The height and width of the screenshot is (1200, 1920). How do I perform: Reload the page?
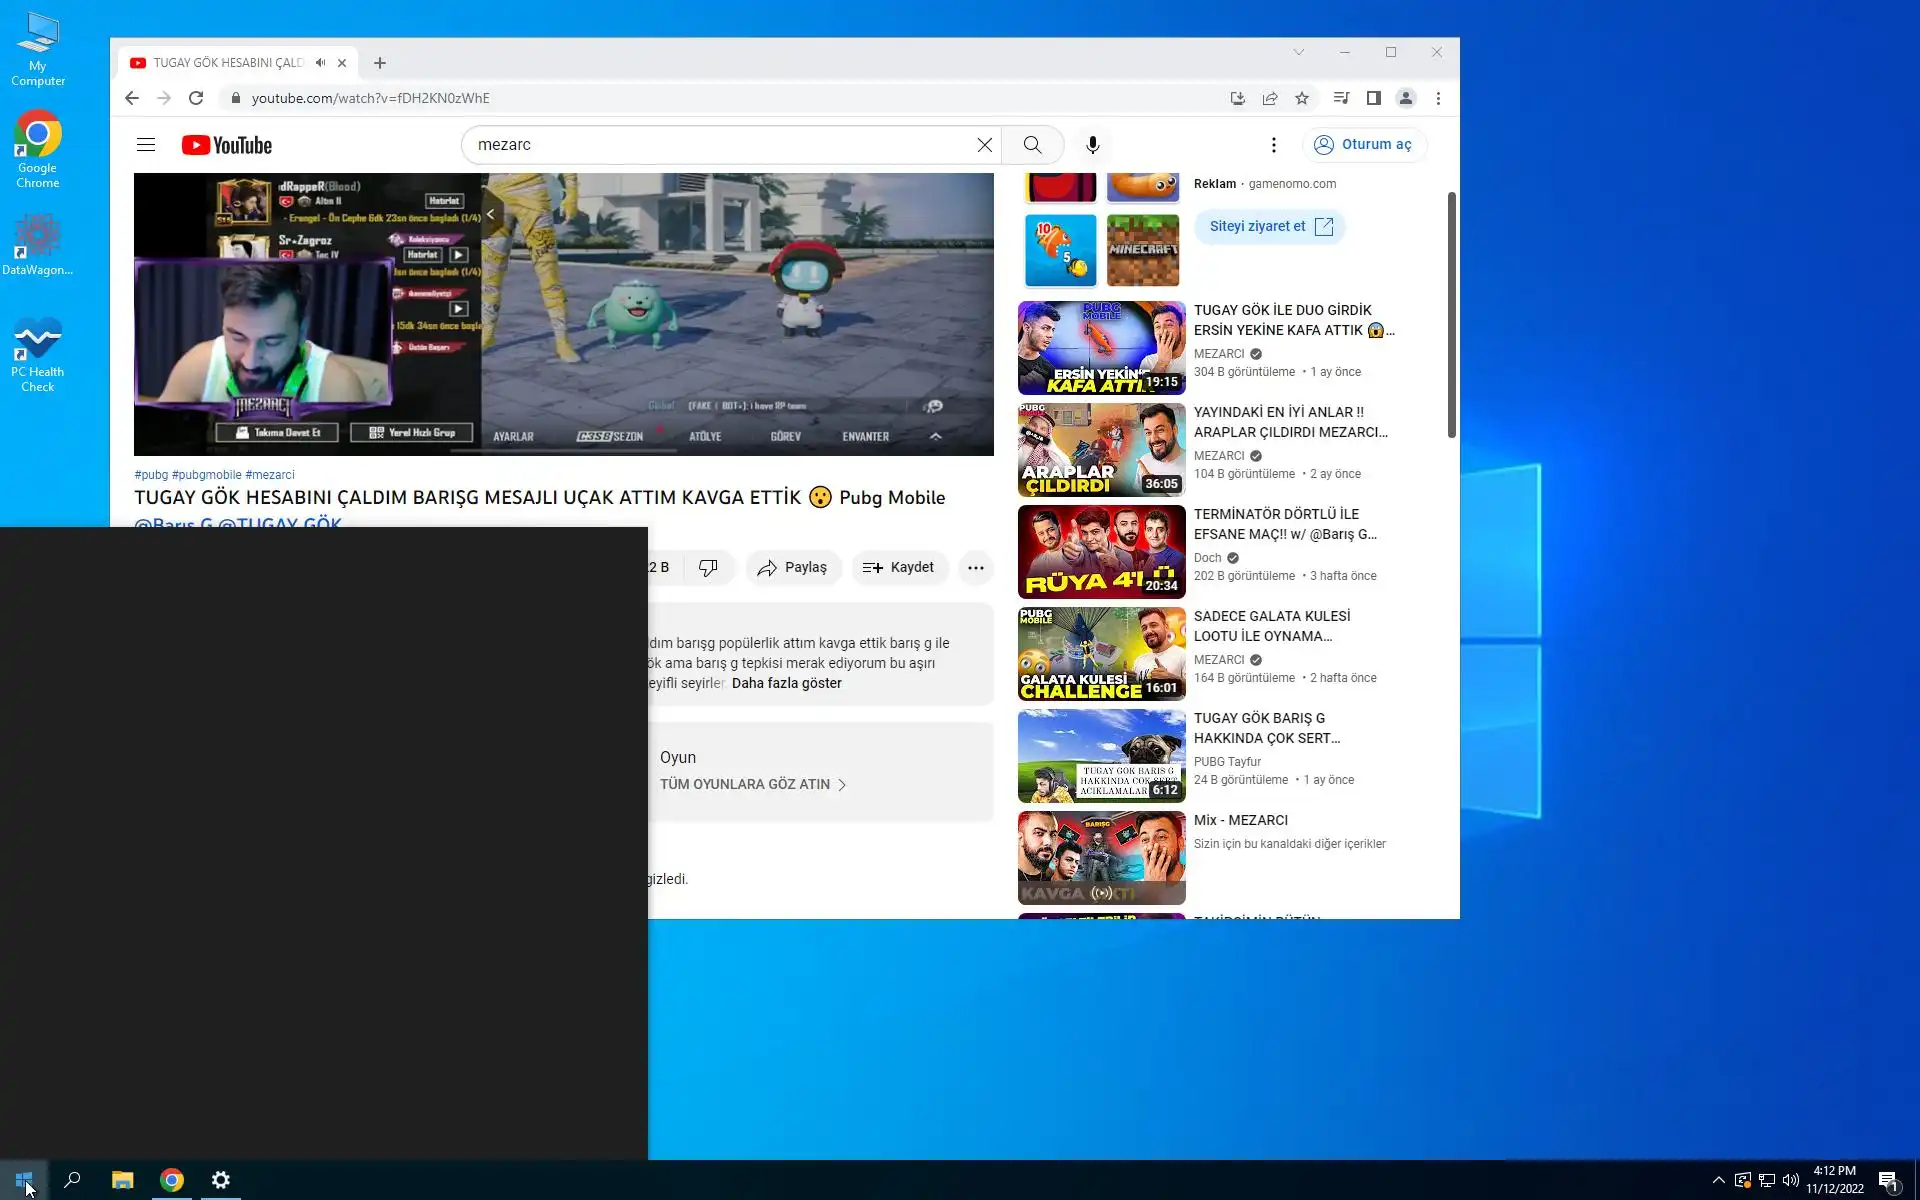coord(196,98)
